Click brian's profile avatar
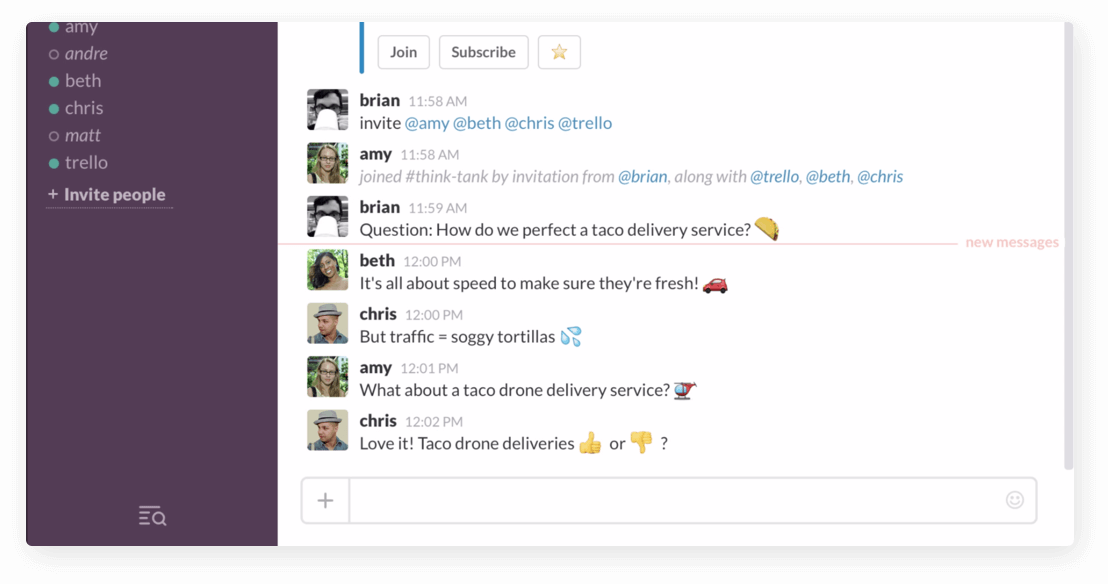Image resolution: width=1108 pixels, height=584 pixels. click(327, 110)
